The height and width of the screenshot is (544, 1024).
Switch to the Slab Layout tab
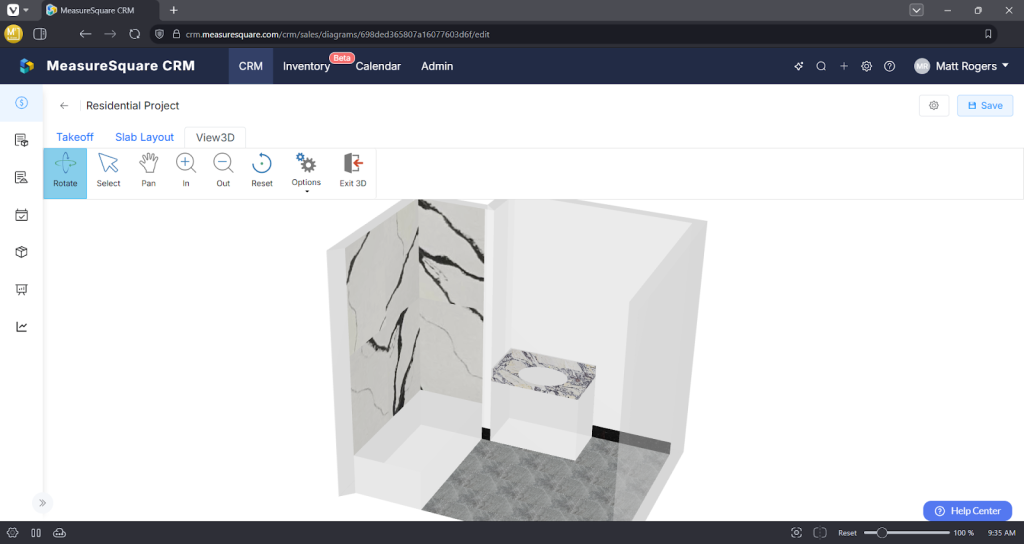(144, 137)
